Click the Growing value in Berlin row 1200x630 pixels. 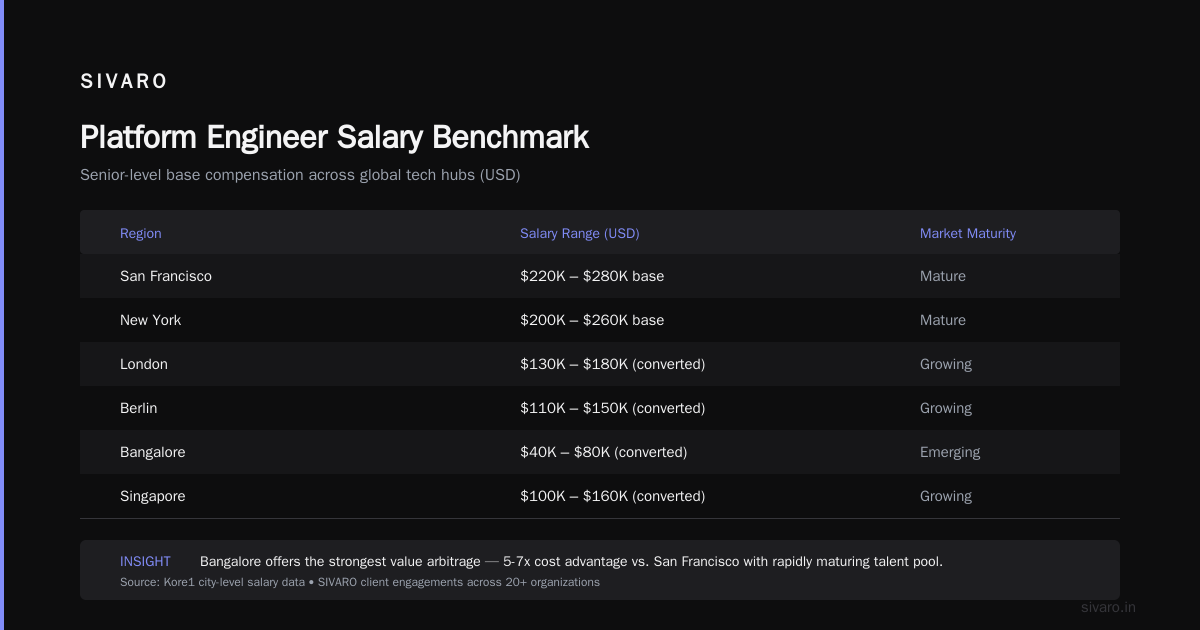click(x=946, y=408)
